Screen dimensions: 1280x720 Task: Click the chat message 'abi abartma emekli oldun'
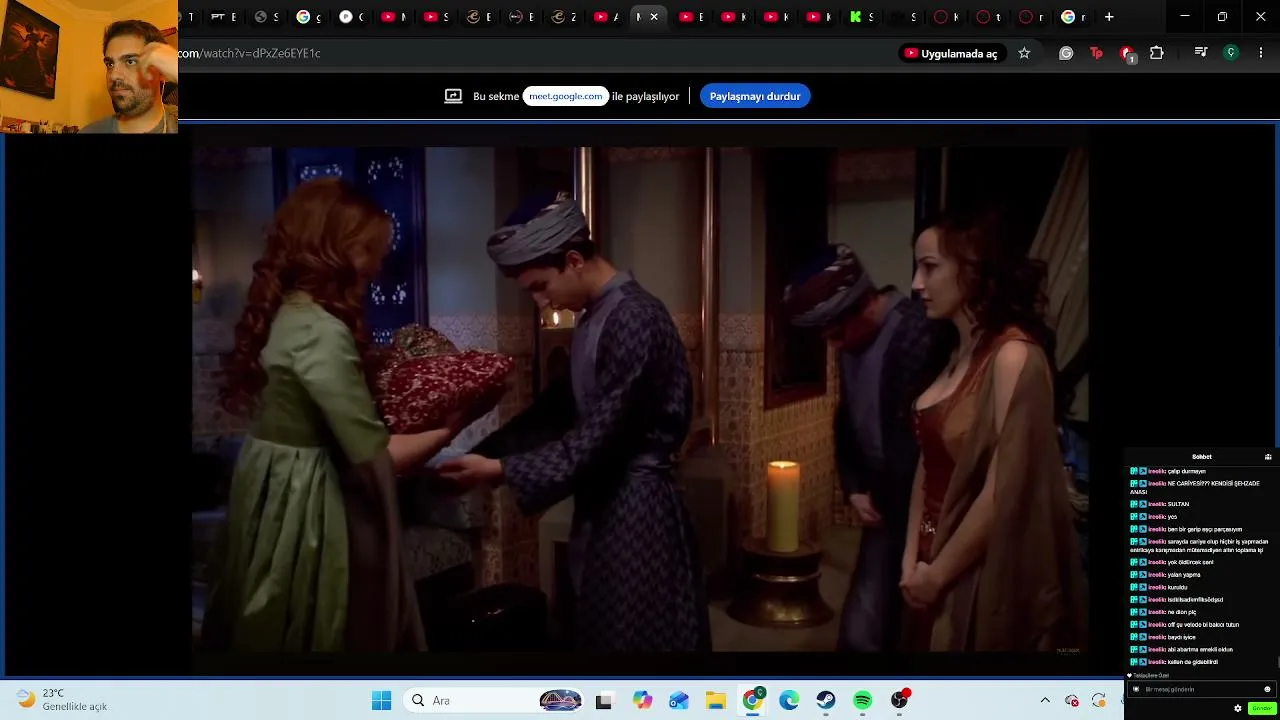point(1200,650)
